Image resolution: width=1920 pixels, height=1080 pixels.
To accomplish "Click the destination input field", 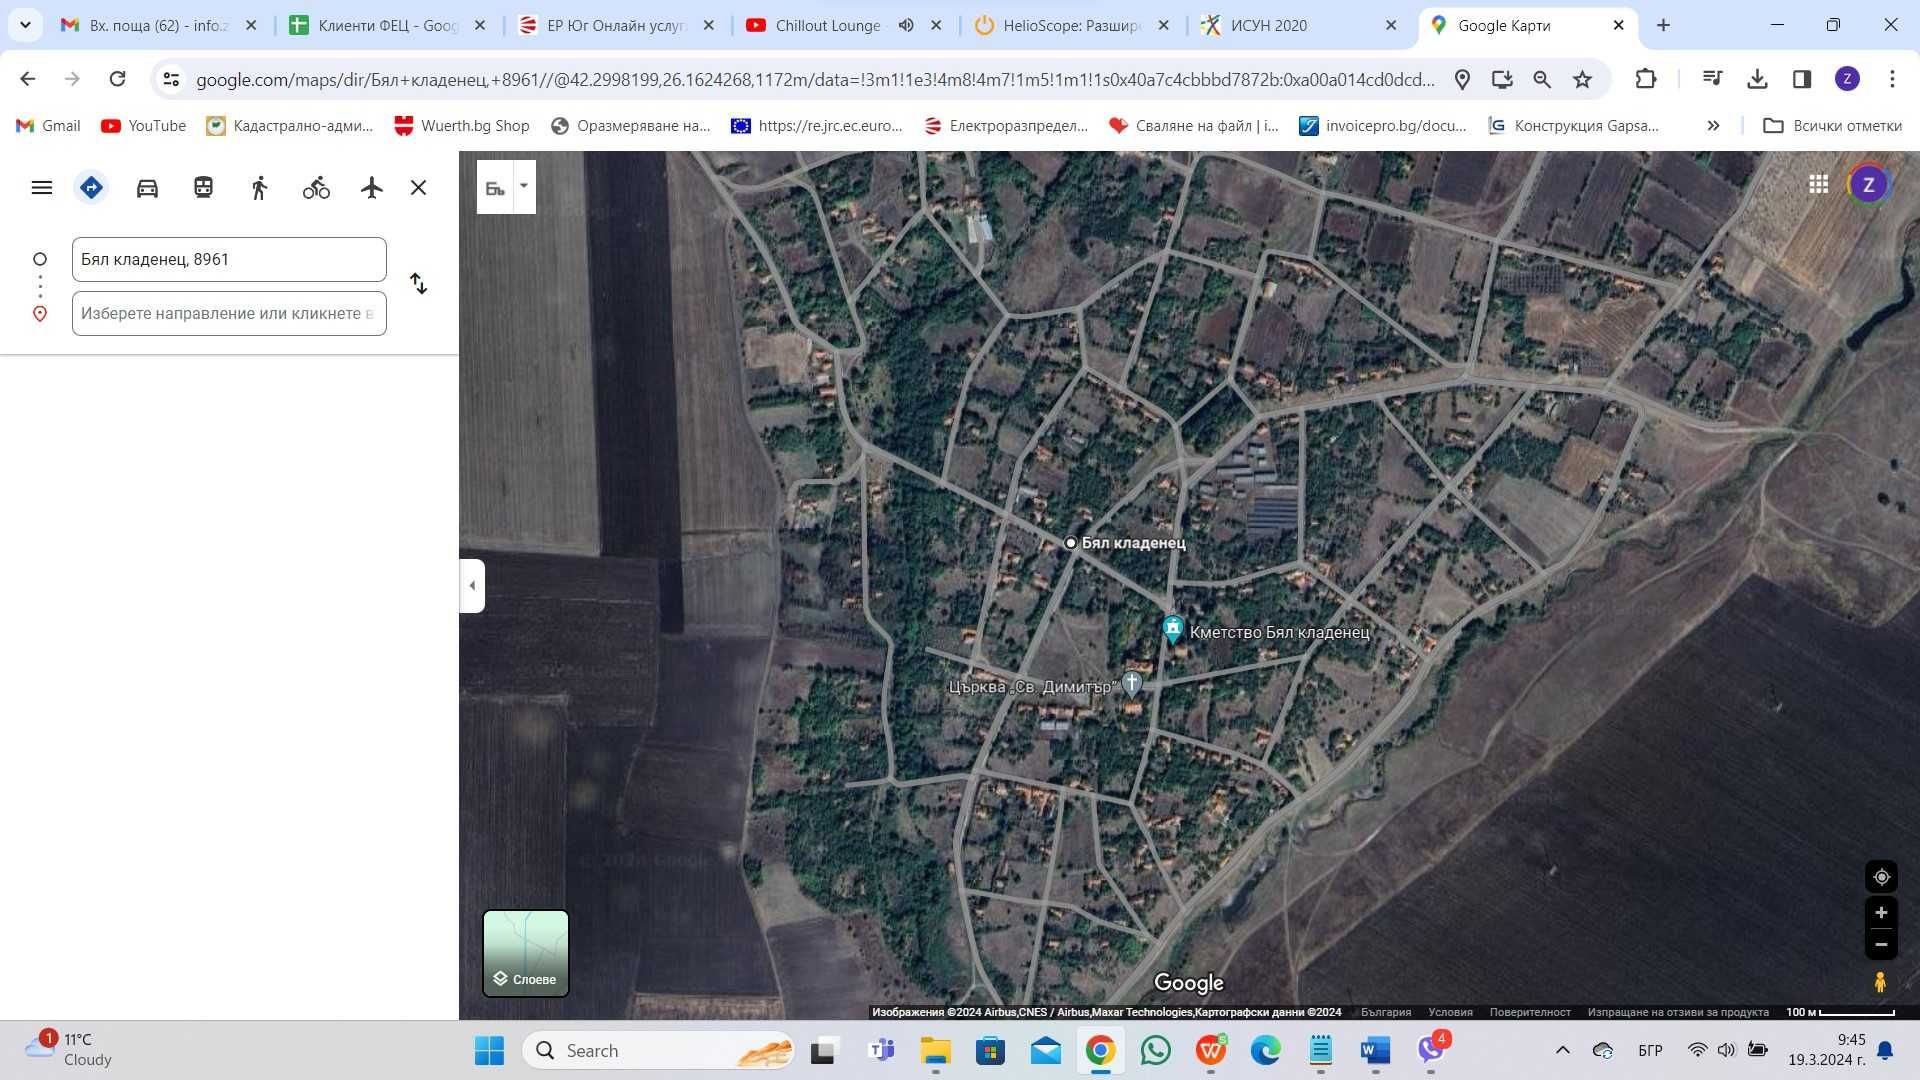I will point(229,313).
